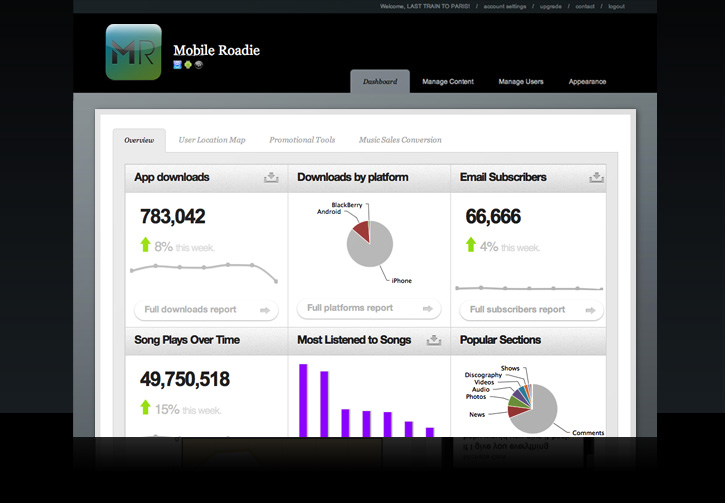The width and height of the screenshot is (725, 503).
Task: Open account settings link
Action: (x=505, y=6)
